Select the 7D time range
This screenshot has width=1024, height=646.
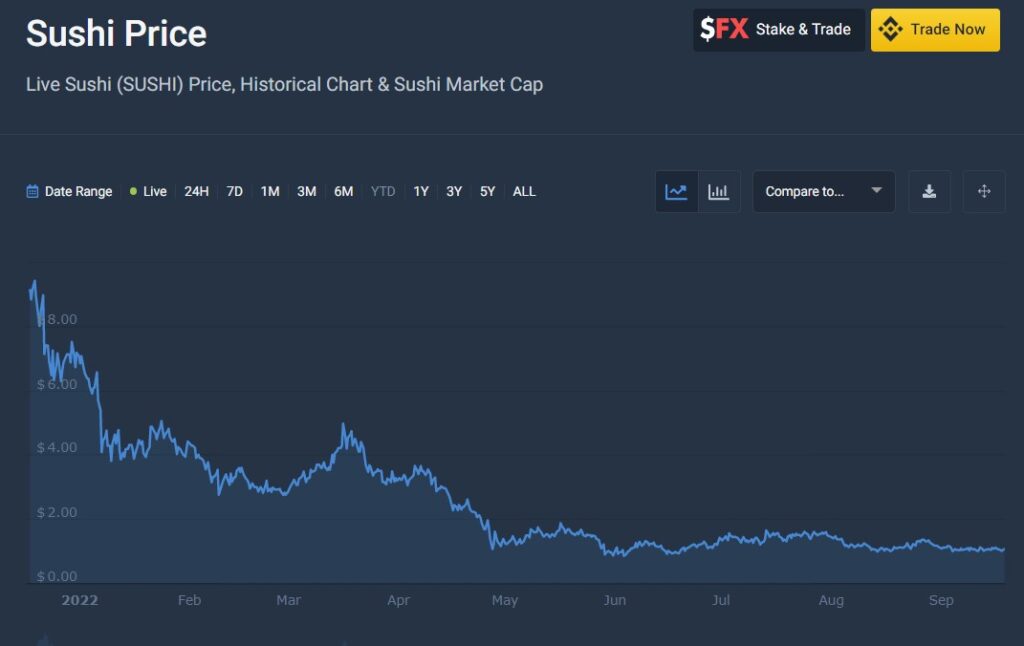point(234,192)
